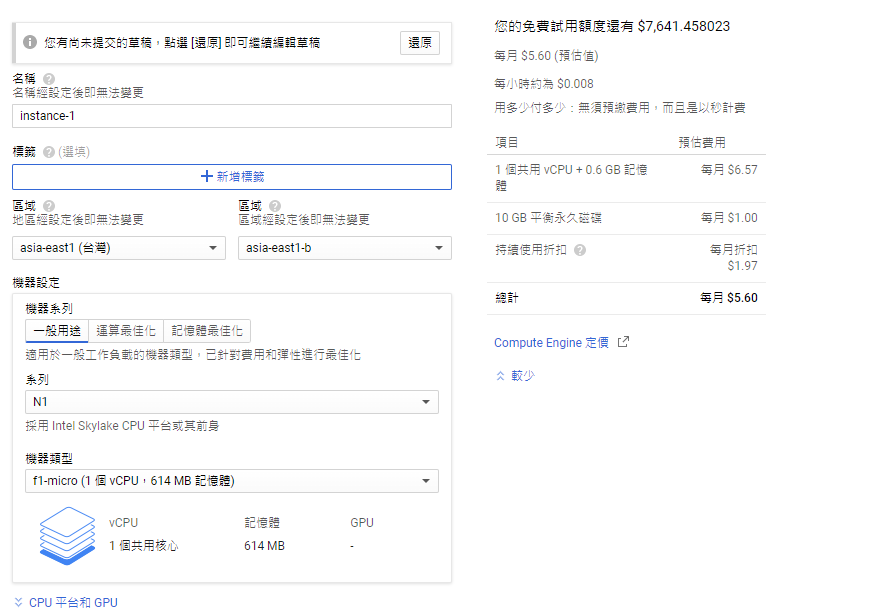The height and width of the screenshot is (615, 896).
Task: Click the help icon beside 標籤 label
Action: coord(49,152)
